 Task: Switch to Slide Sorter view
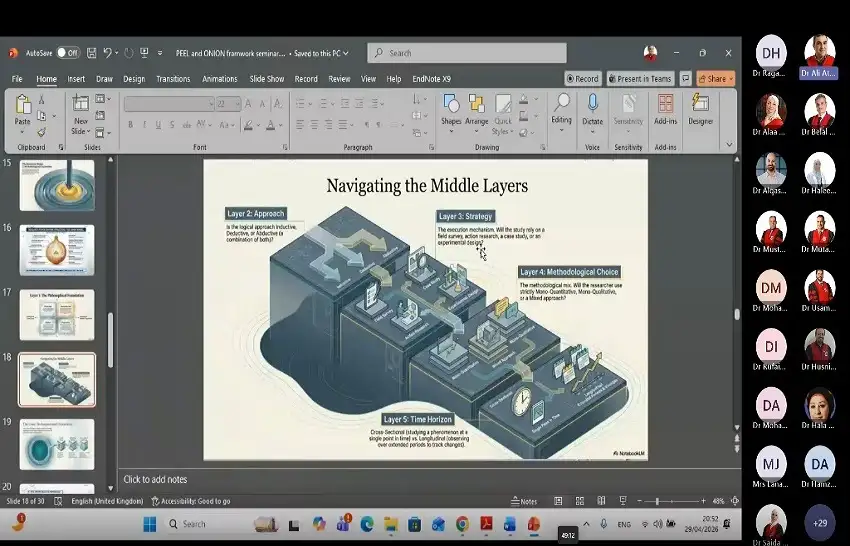tap(579, 501)
